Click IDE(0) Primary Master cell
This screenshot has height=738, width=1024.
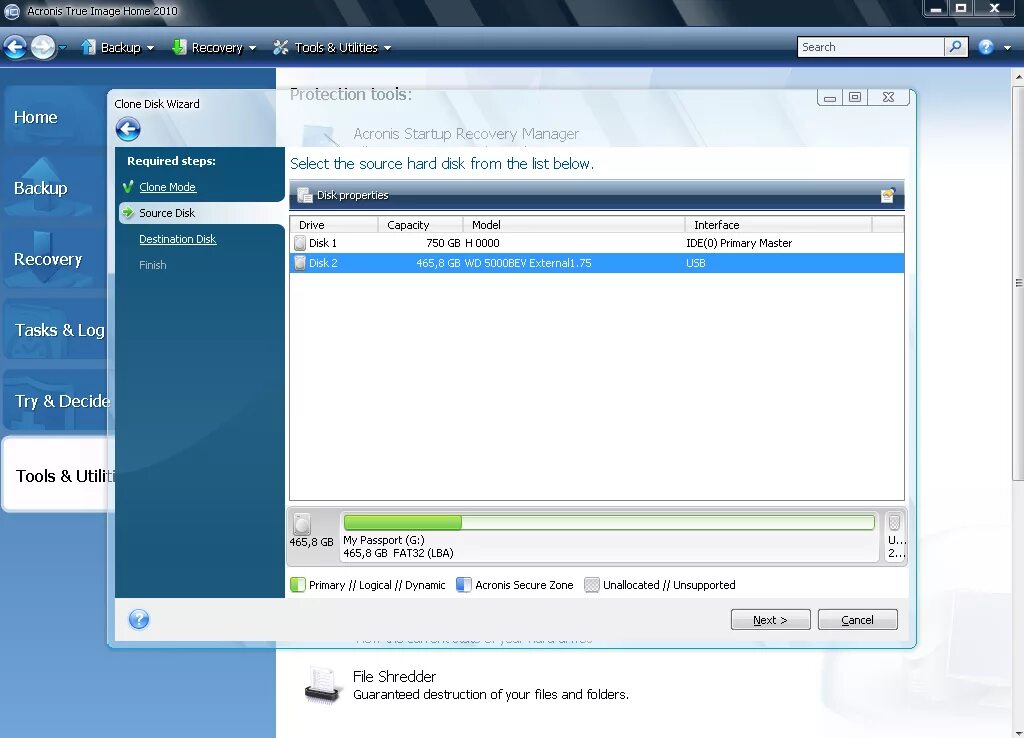click(739, 243)
